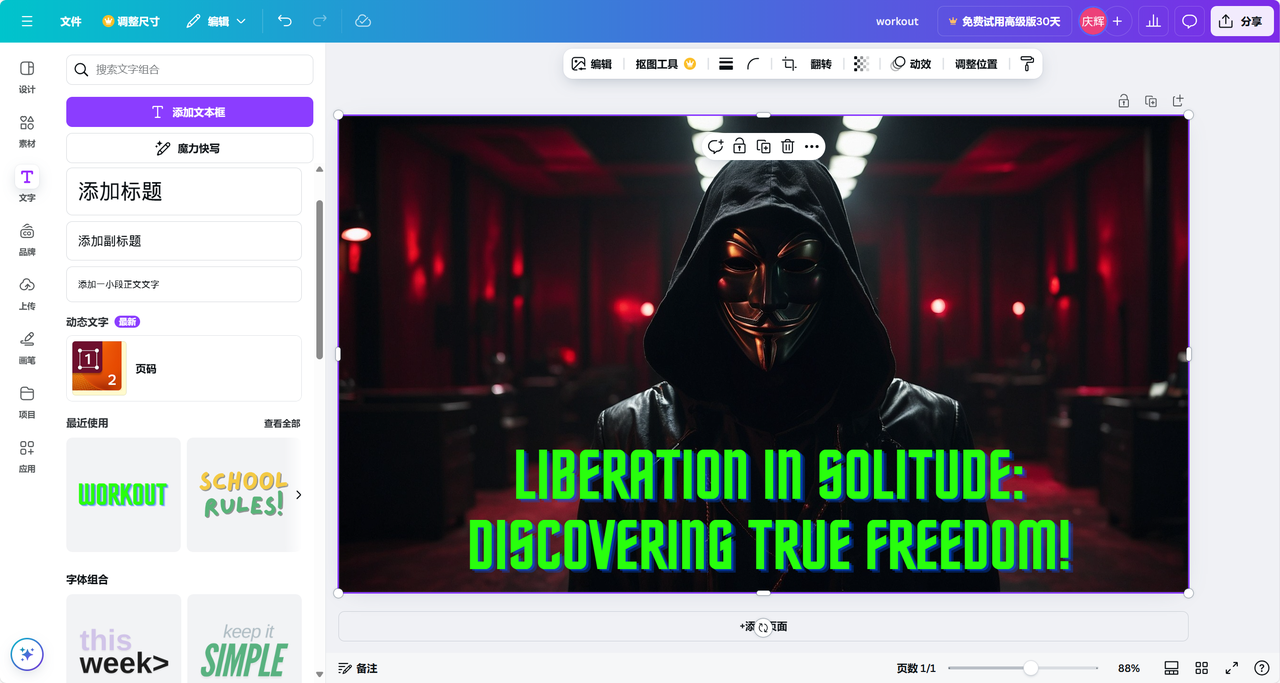This screenshot has height=683, width=1280.
Task: Click the 添加文本框 button
Action: (189, 112)
